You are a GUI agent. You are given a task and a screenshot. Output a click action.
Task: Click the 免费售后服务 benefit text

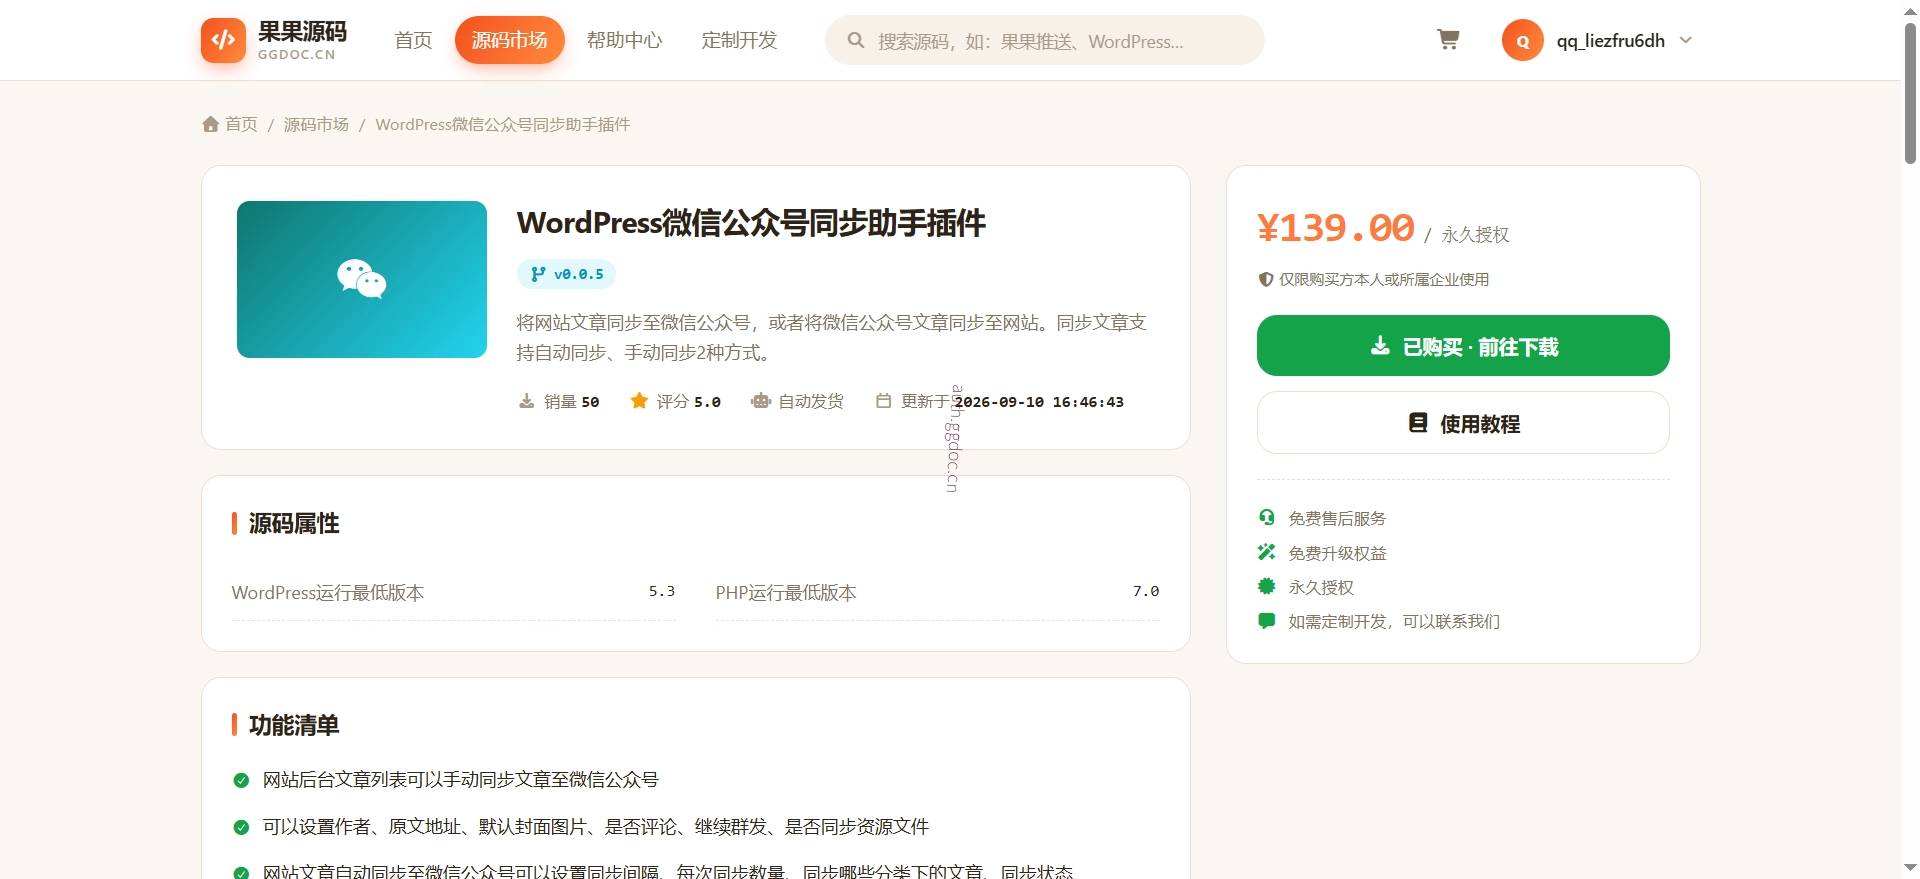point(1337,518)
